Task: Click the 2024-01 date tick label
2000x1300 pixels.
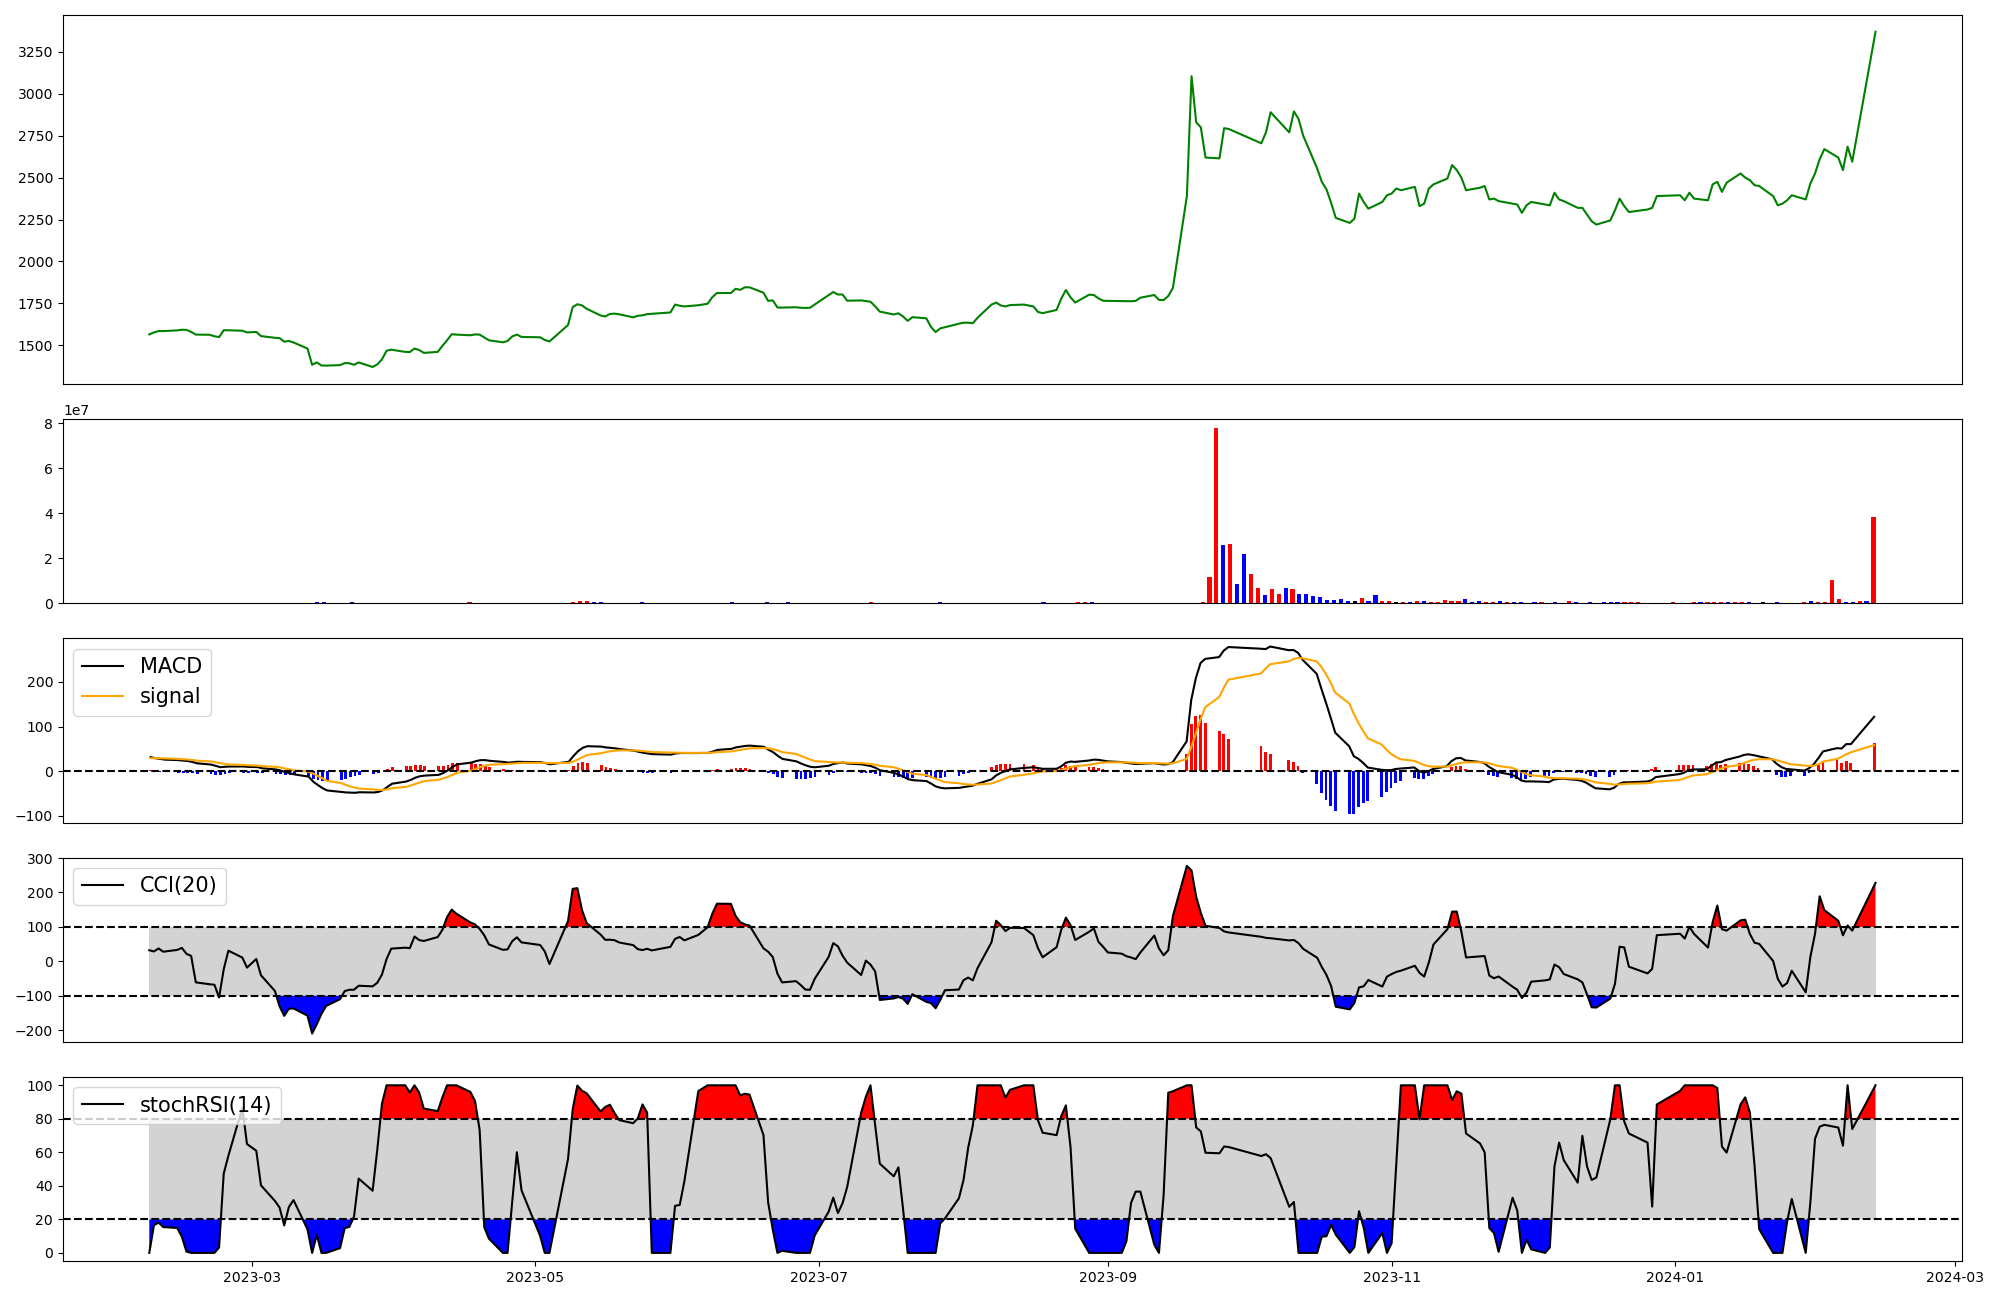Action: coord(1675,1277)
